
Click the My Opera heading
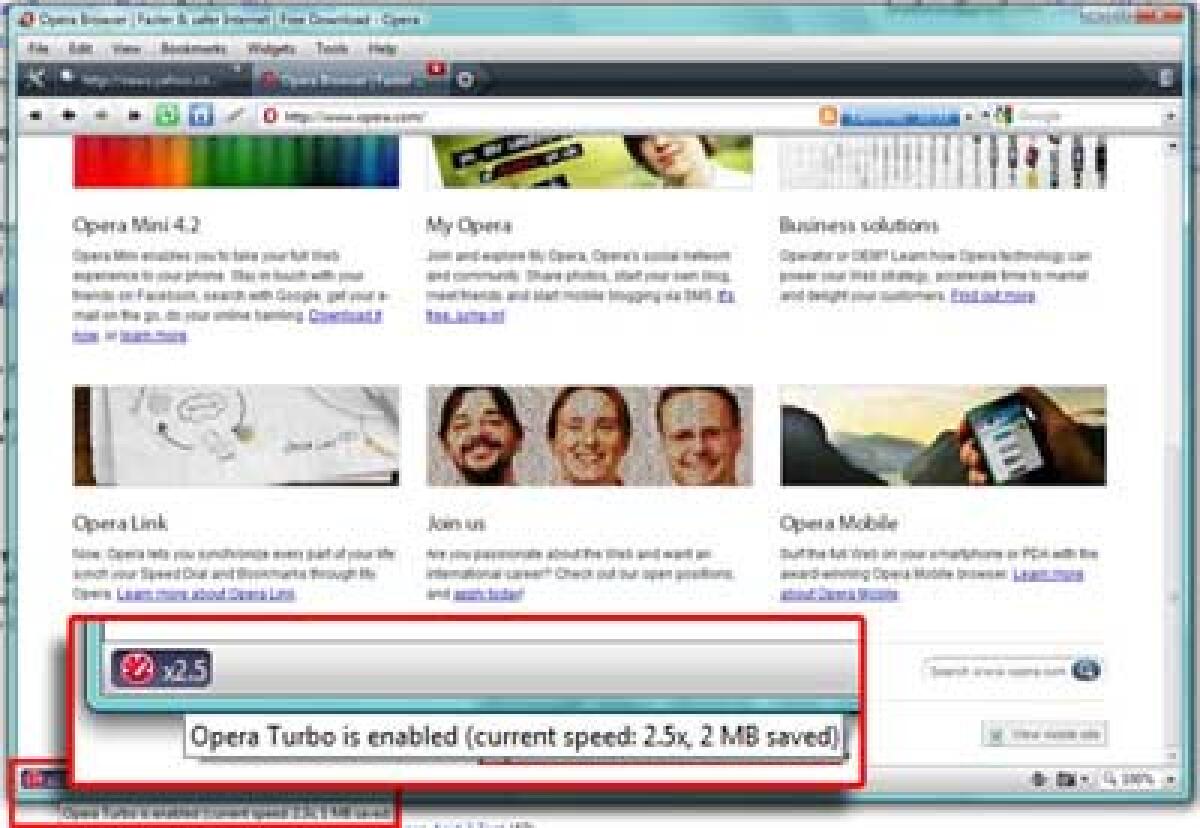point(468,225)
